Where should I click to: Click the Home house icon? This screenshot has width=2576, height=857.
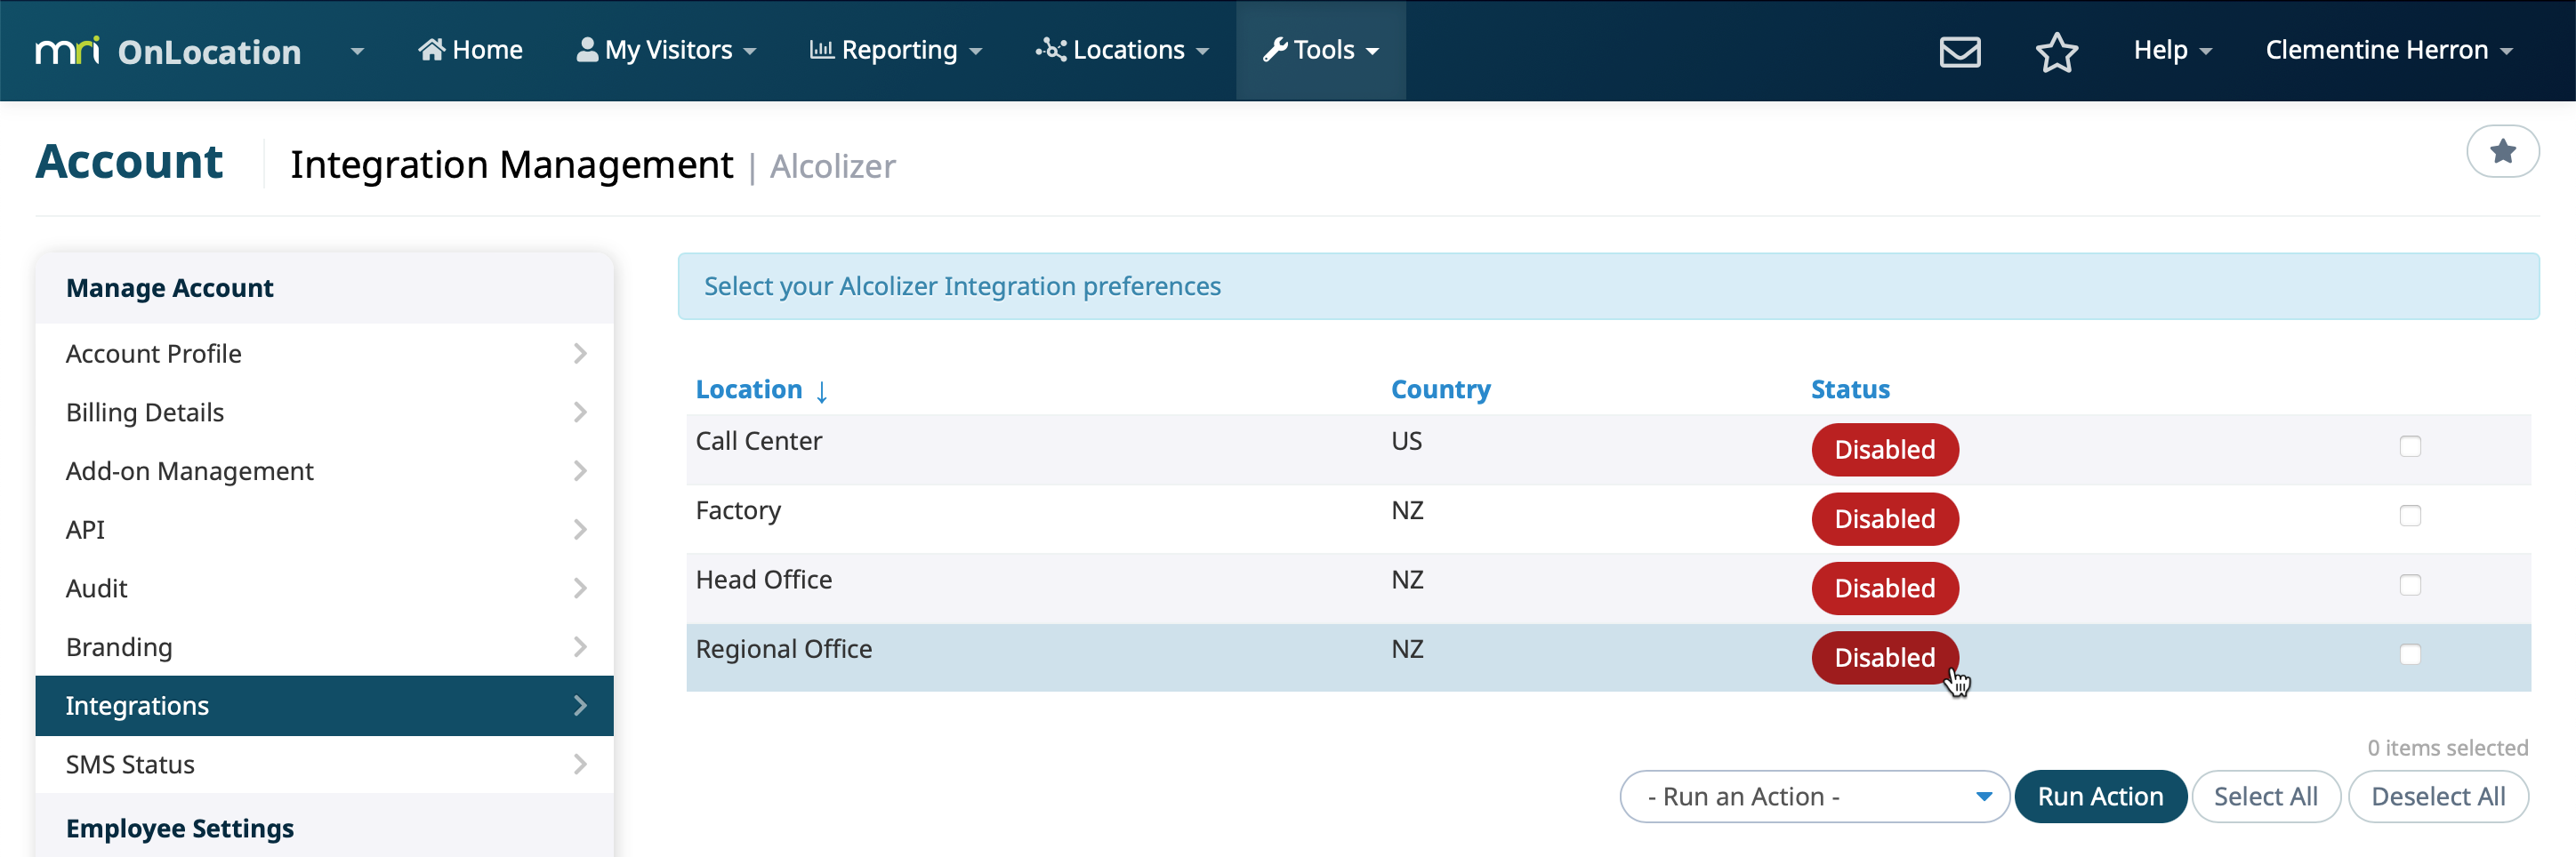(431, 49)
